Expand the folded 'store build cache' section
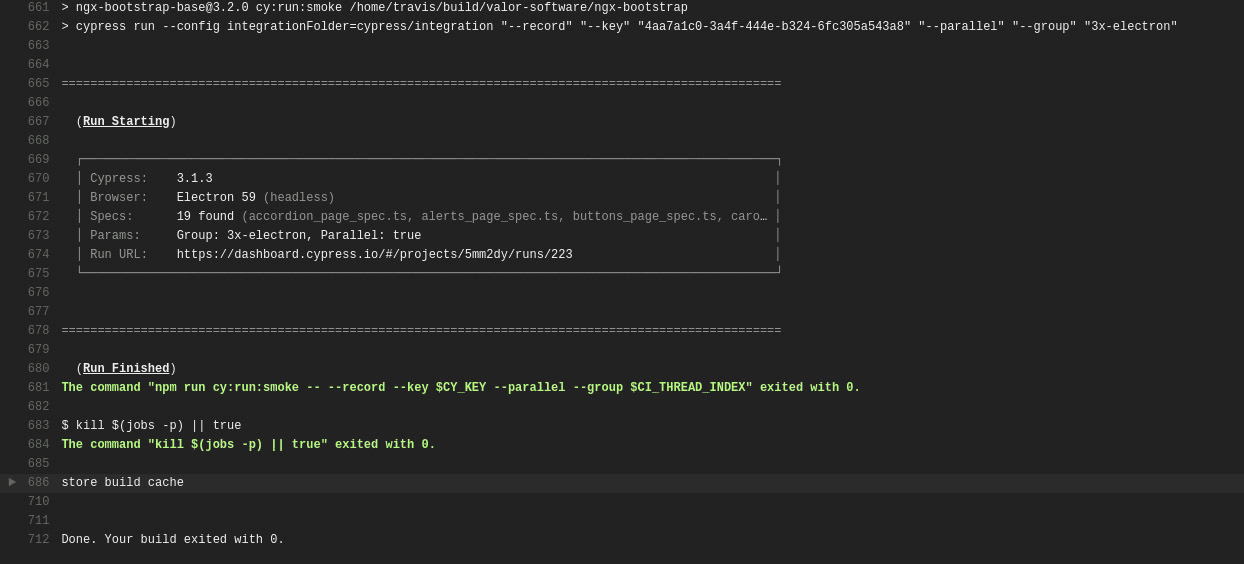The image size is (1244, 564). 13,483
